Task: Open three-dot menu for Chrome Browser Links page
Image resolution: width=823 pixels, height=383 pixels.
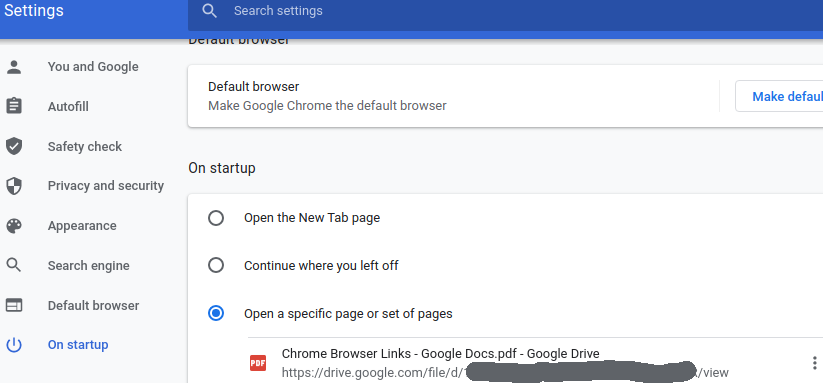Action: [x=814, y=363]
